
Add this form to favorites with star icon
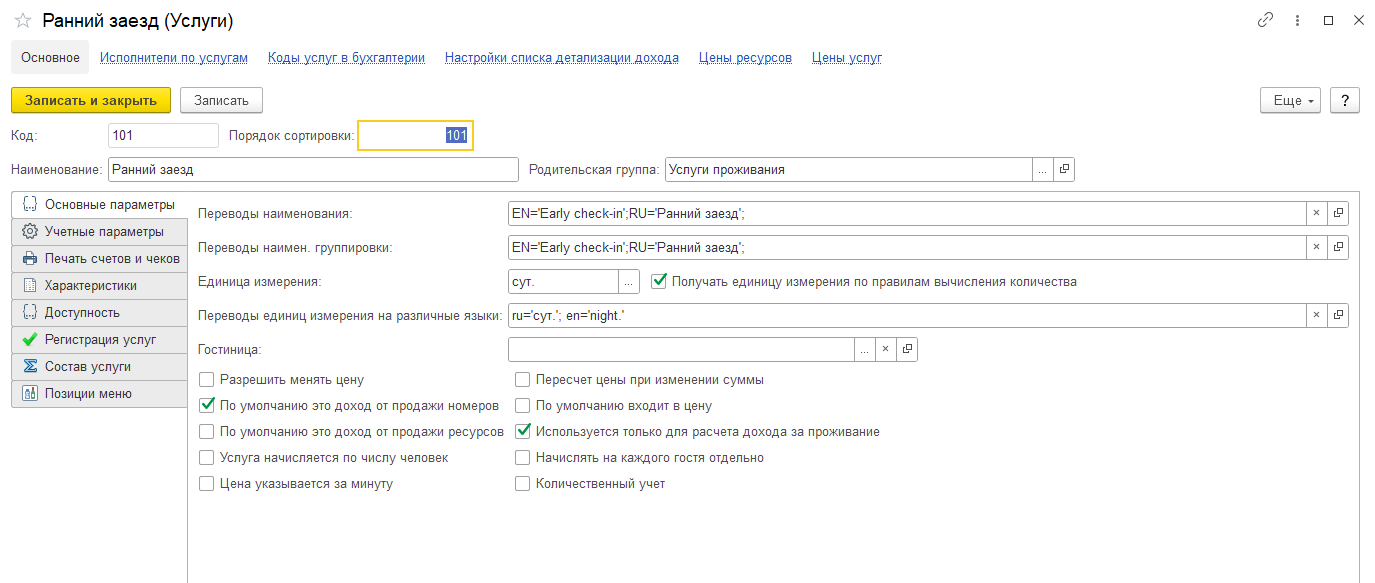[22, 20]
